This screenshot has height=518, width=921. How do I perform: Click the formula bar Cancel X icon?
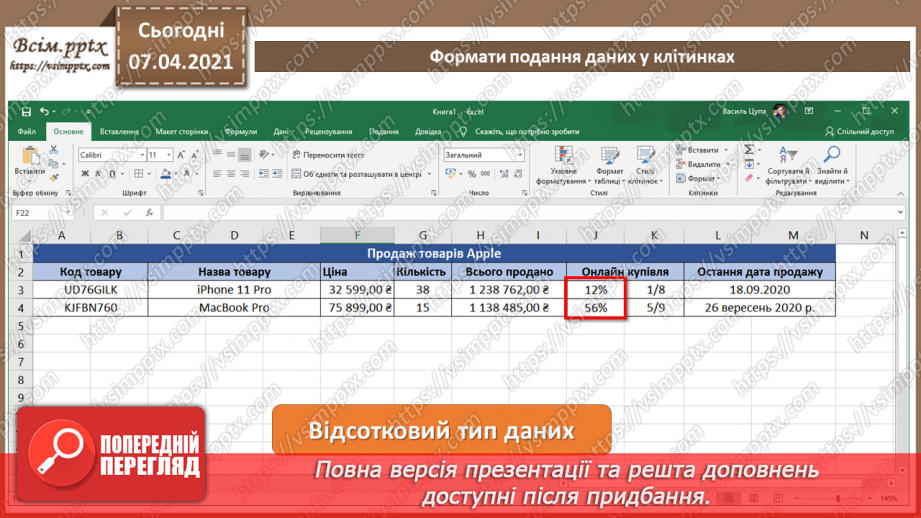coord(105,213)
